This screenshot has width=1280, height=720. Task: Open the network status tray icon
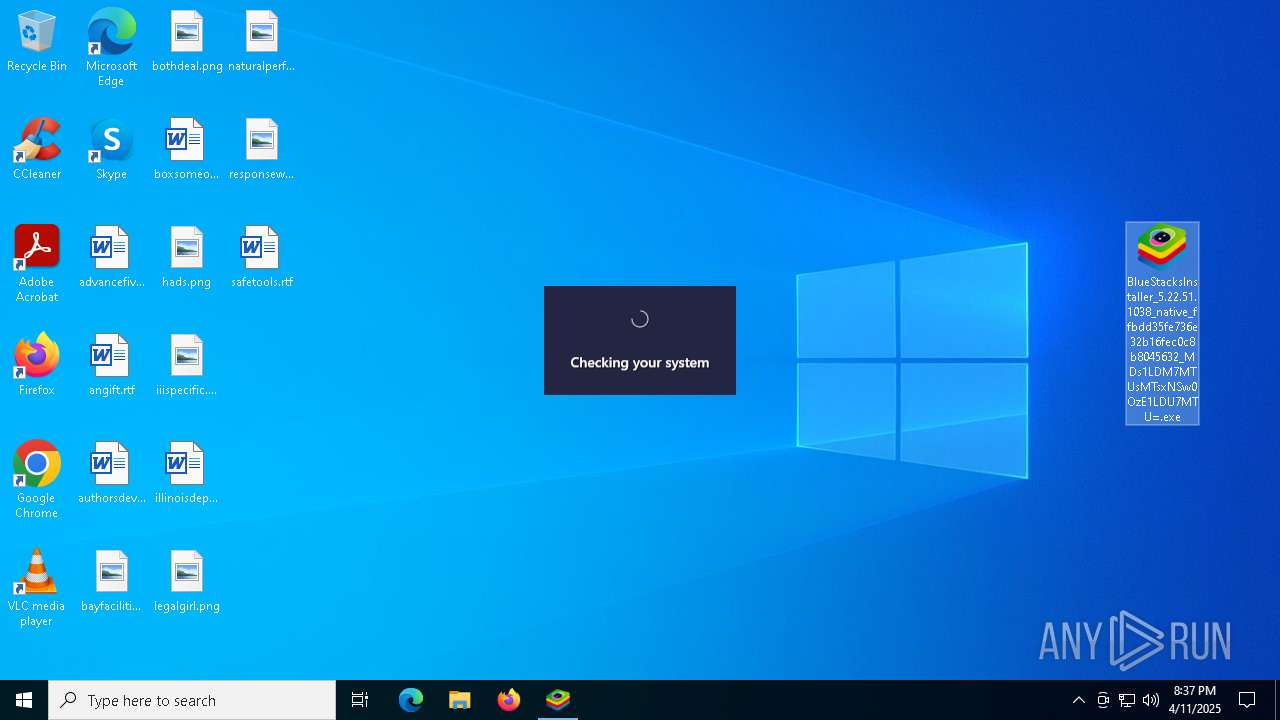coord(1127,700)
